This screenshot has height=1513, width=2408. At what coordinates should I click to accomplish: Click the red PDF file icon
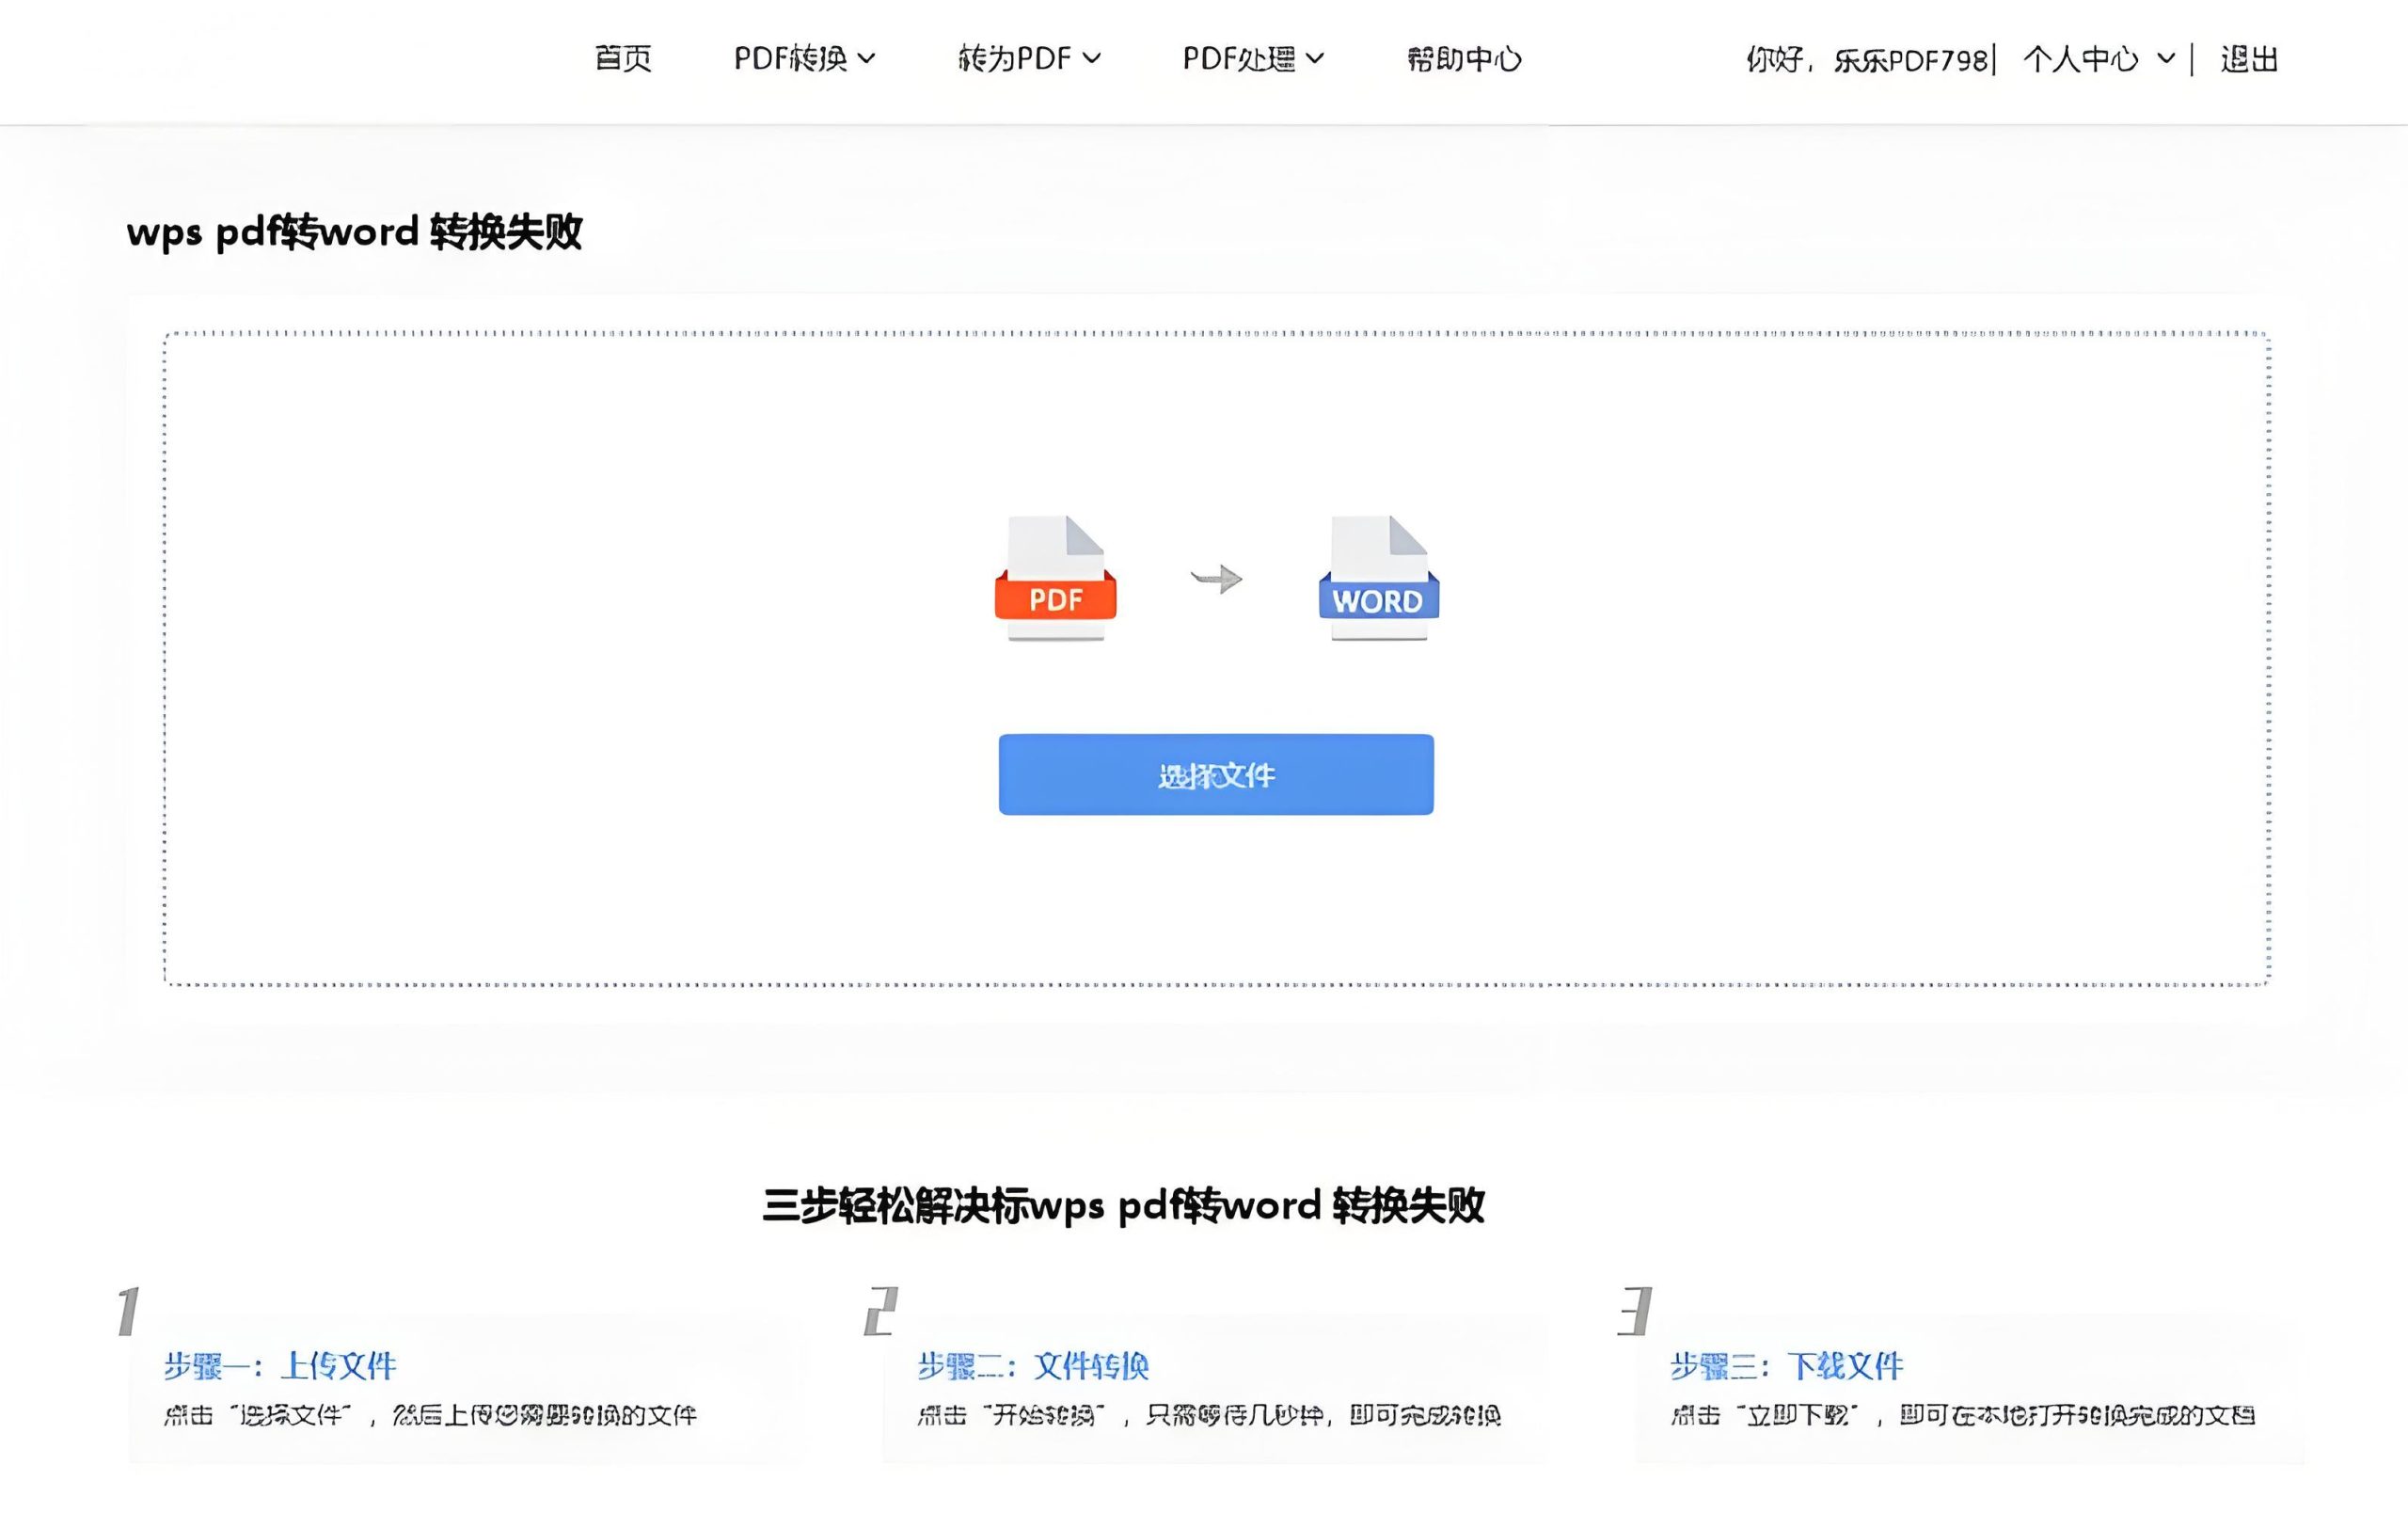1056,578
